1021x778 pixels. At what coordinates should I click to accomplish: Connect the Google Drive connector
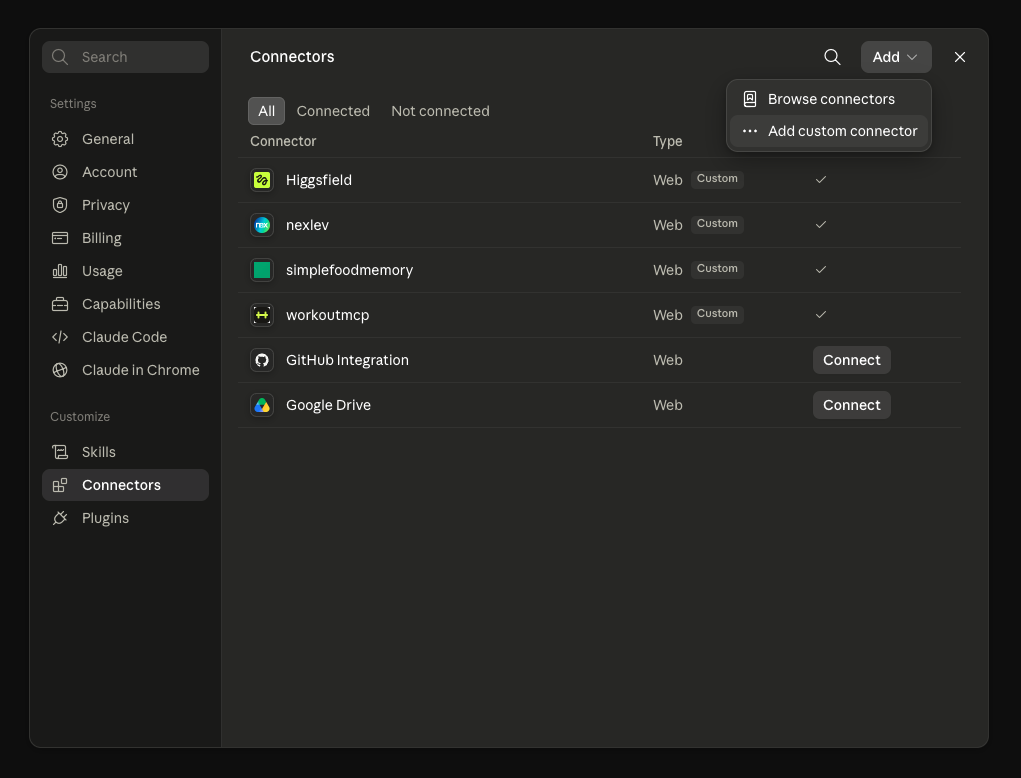[852, 405]
